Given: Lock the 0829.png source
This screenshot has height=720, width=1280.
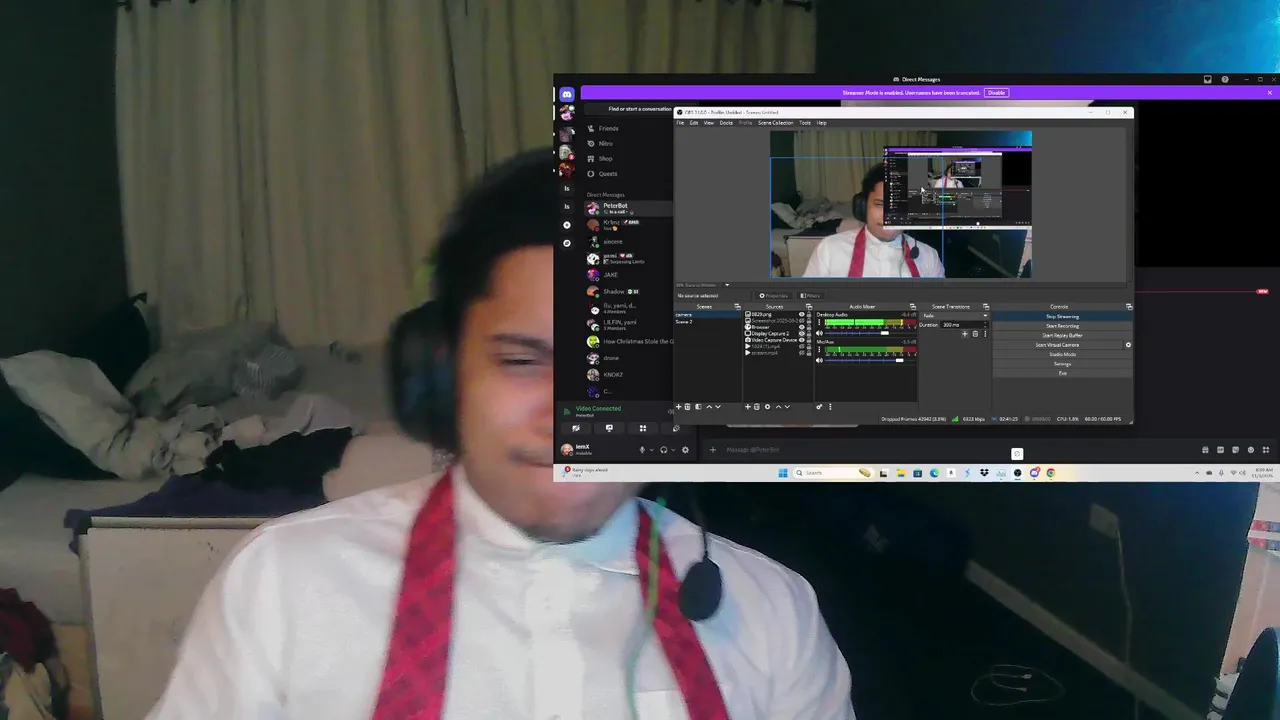Looking at the screenshot, I should (809, 314).
